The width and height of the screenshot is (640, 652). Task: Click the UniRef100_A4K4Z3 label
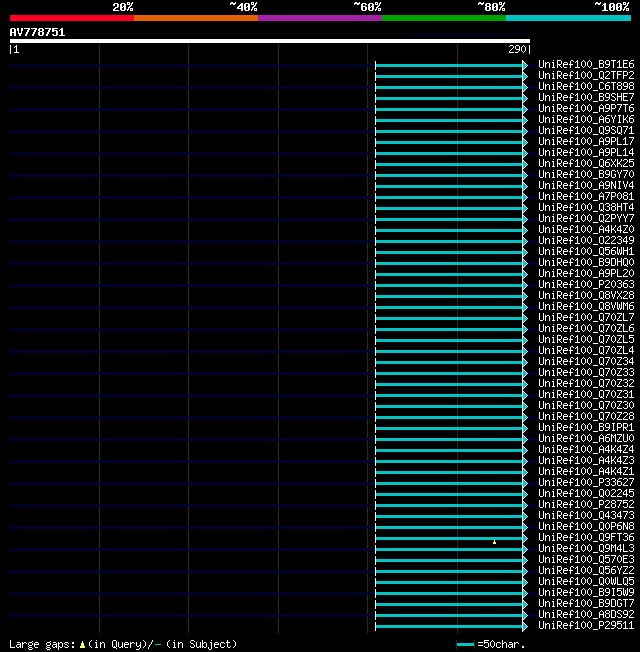[x=586, y=460]
